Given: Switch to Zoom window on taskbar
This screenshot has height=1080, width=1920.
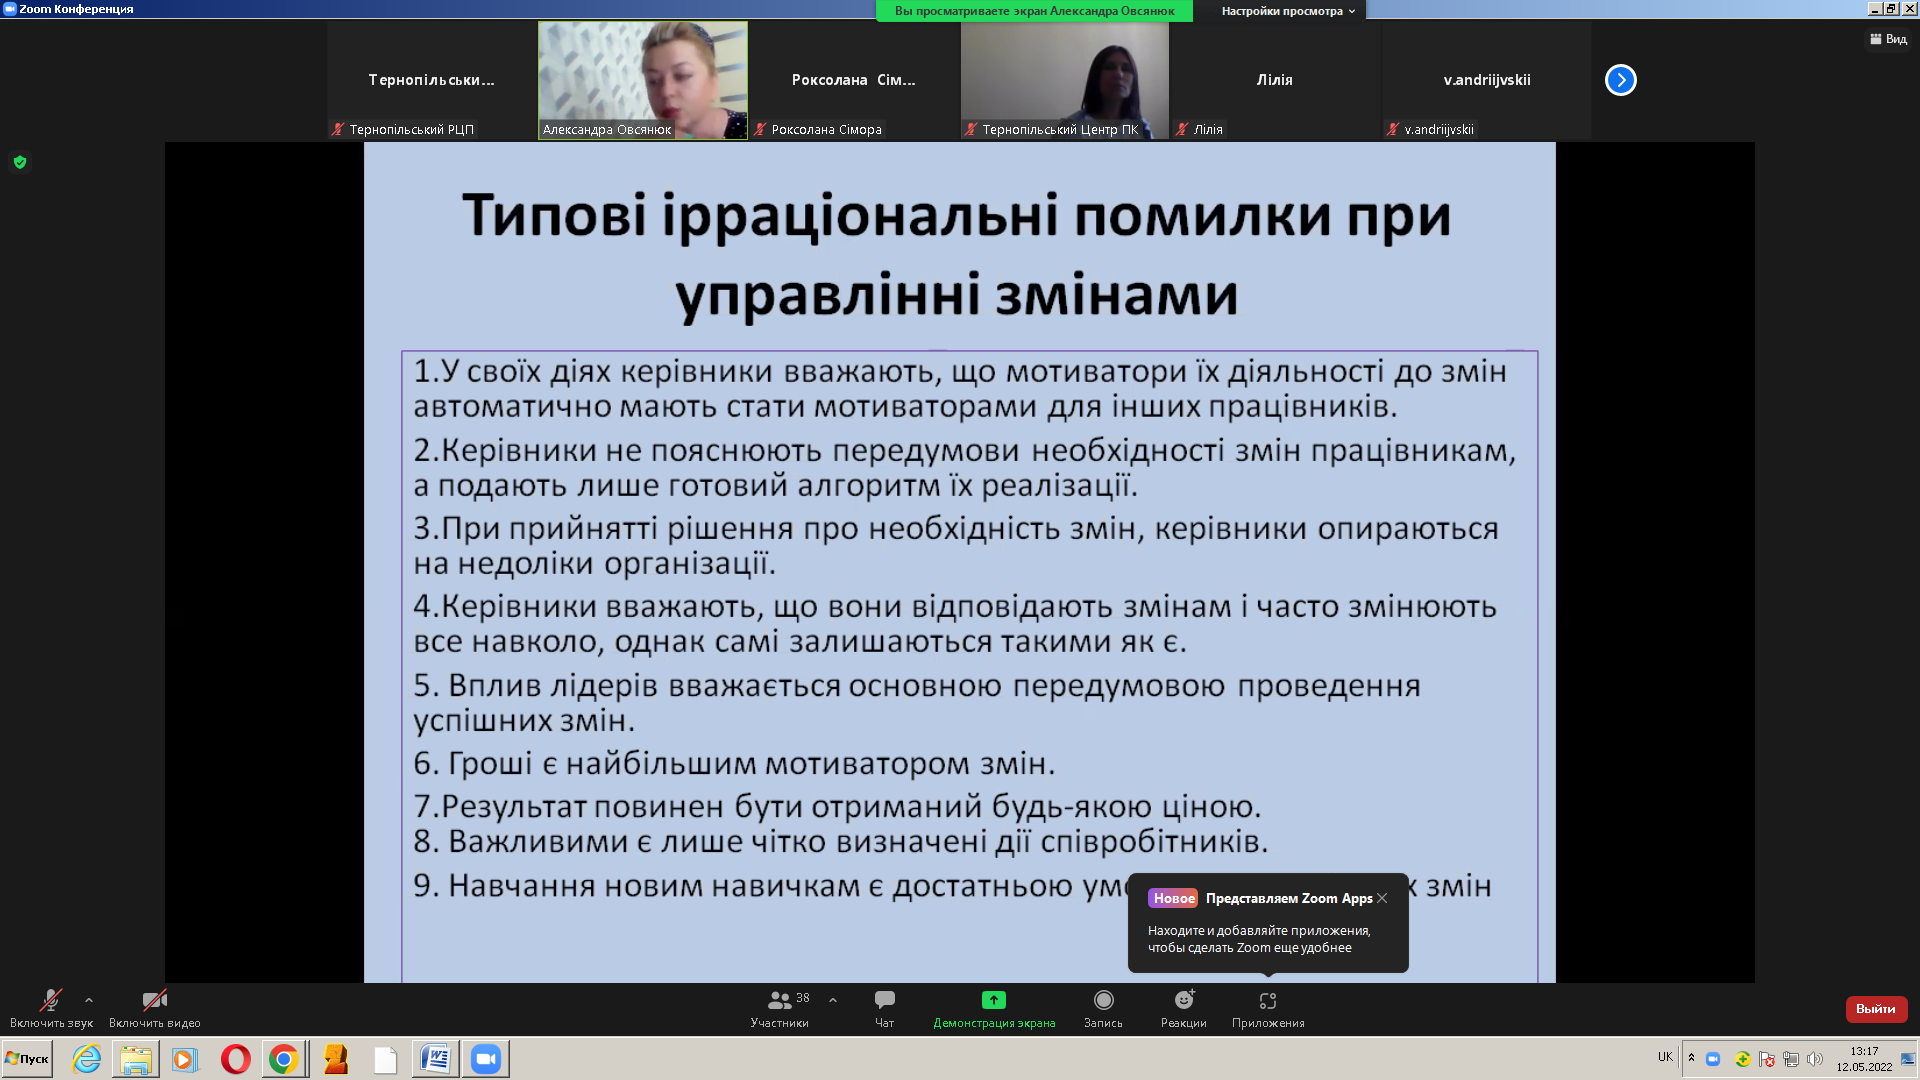Looking at the screenshot, I should [486, 1058].
